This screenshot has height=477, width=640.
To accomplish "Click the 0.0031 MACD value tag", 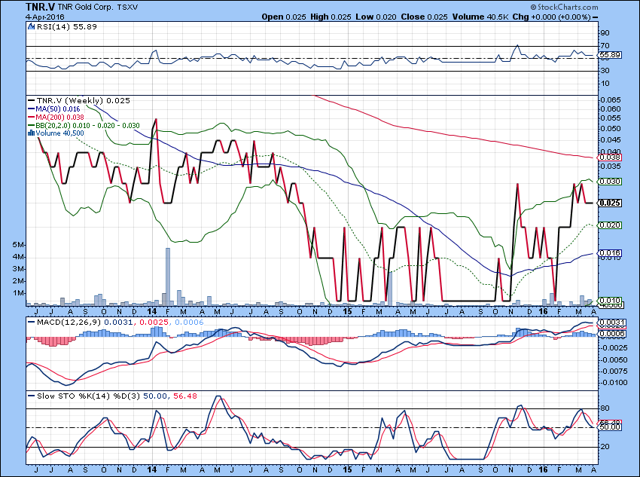I will click(612, 322).
